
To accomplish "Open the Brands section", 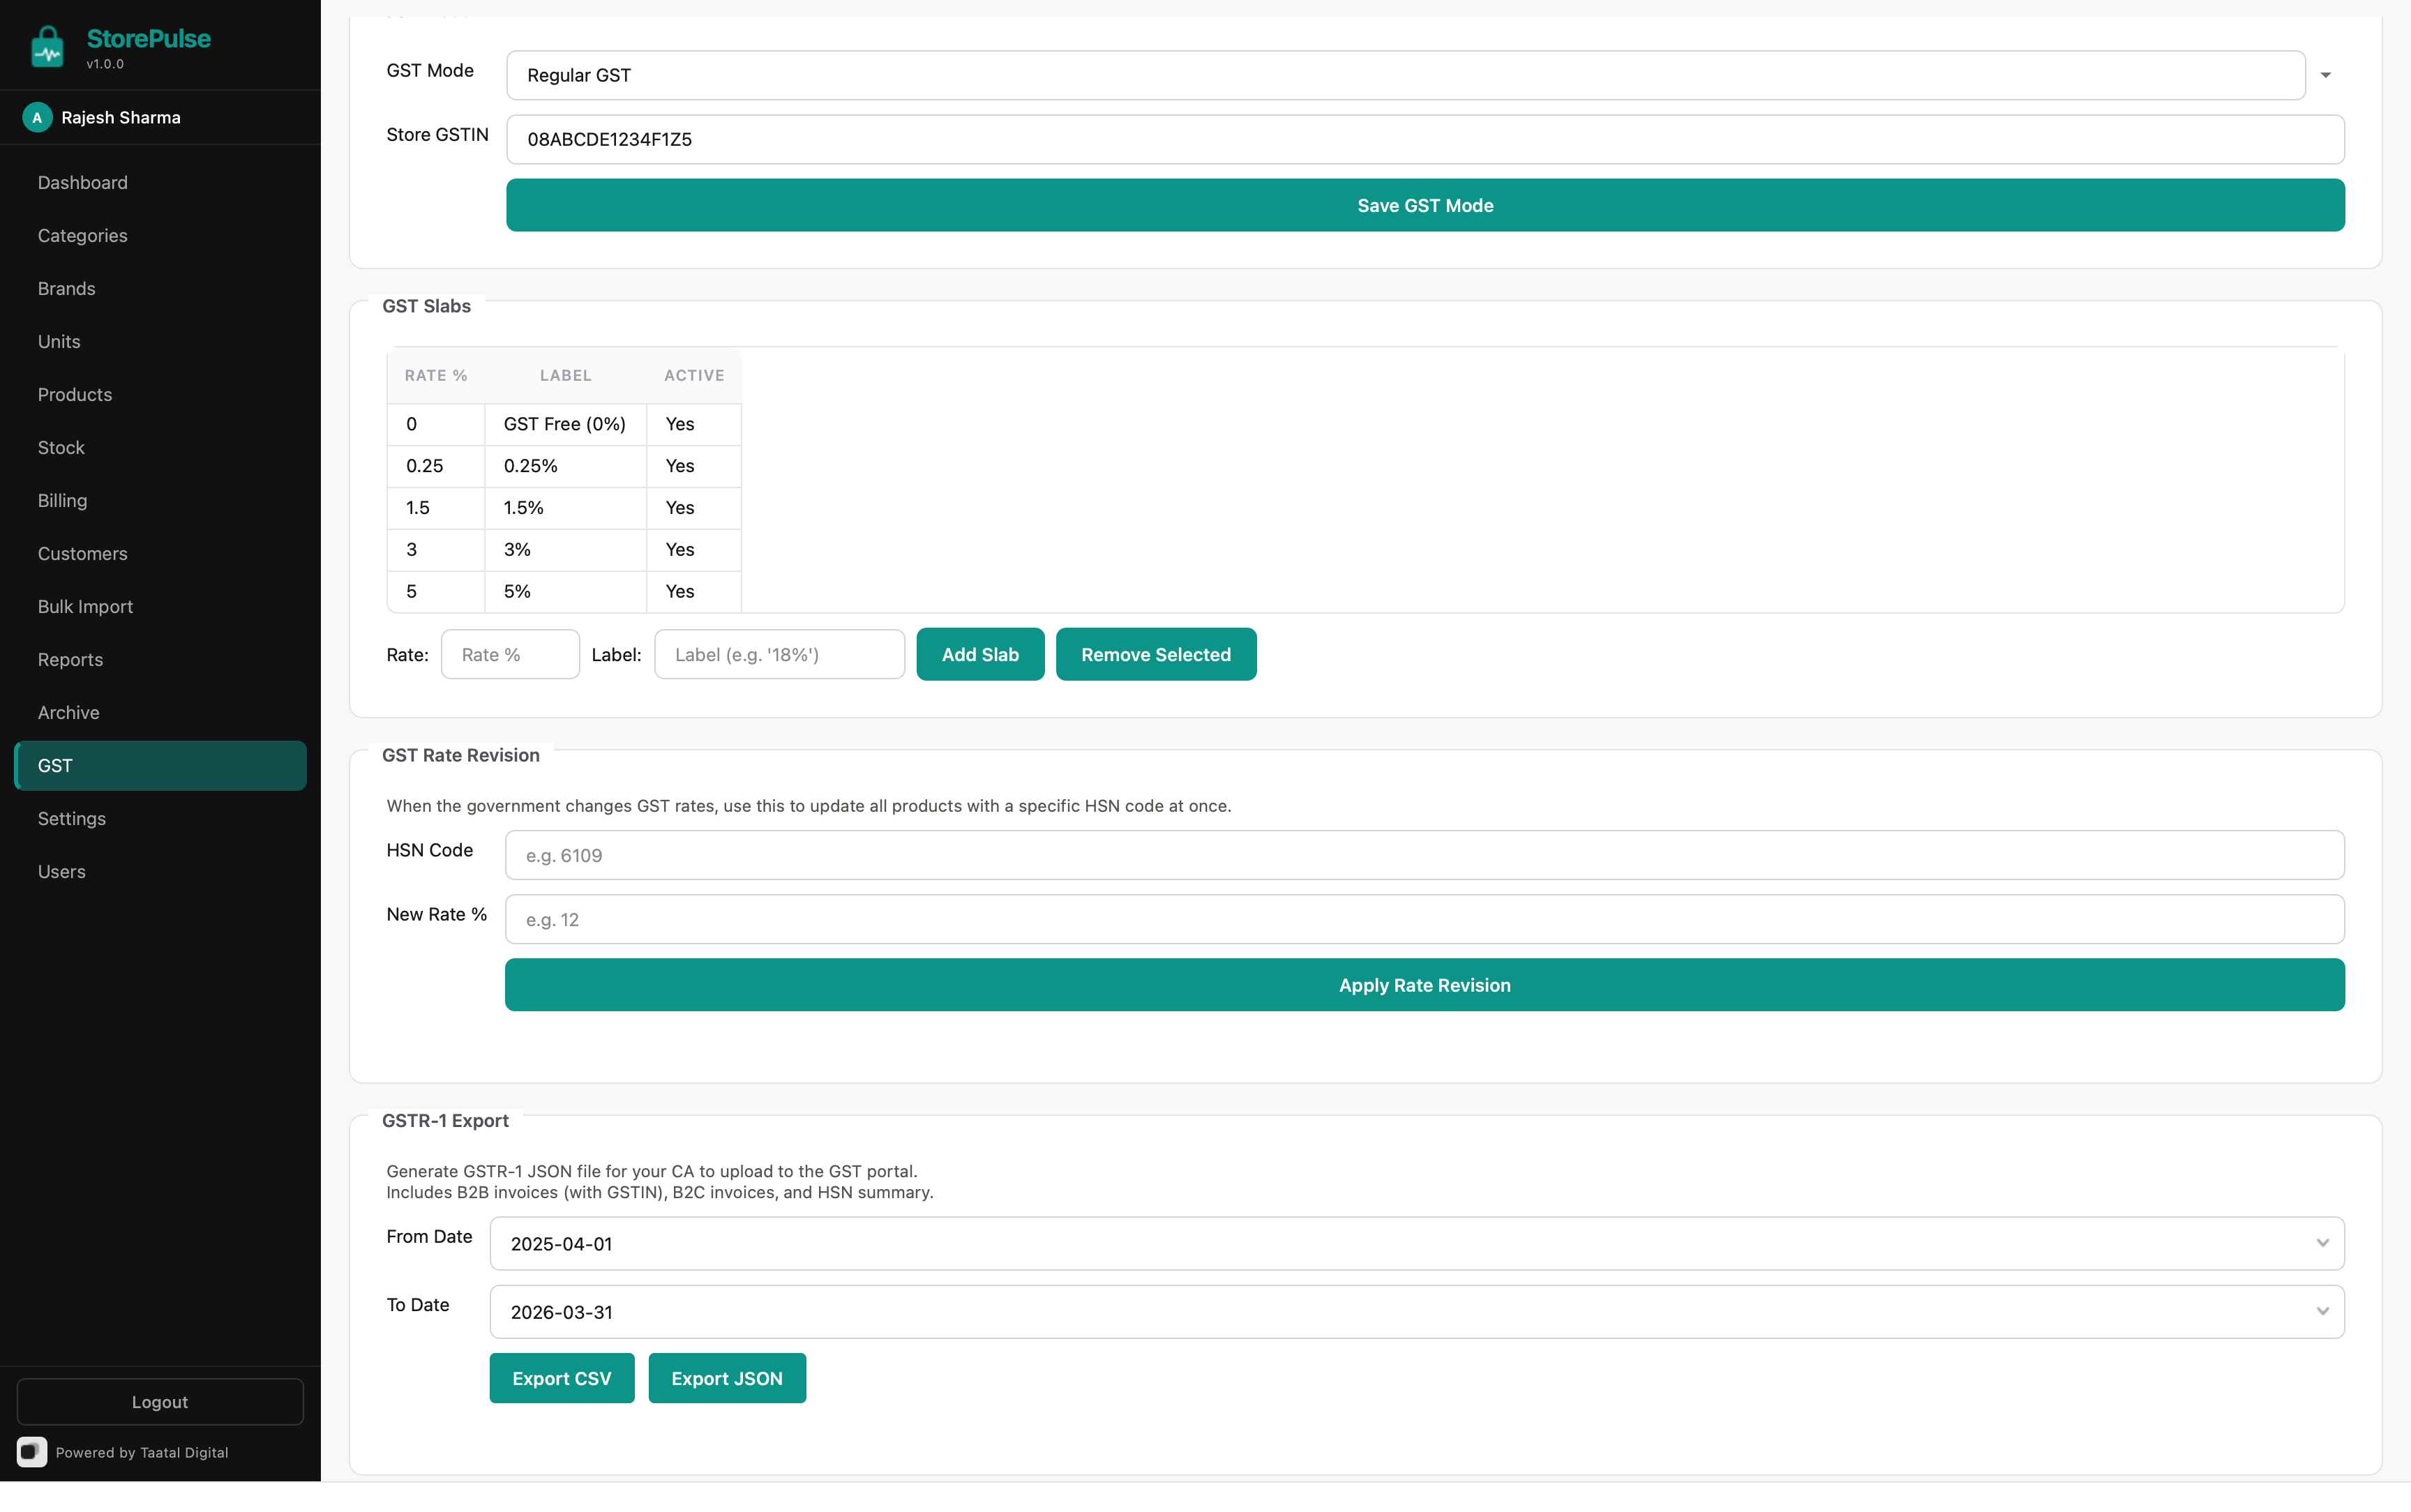I will (160, 288).
